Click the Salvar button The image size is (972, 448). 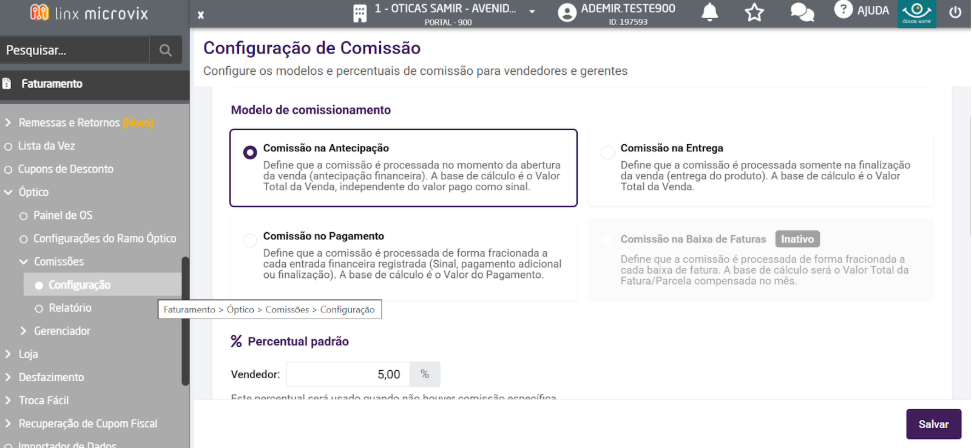pos(934,424)
